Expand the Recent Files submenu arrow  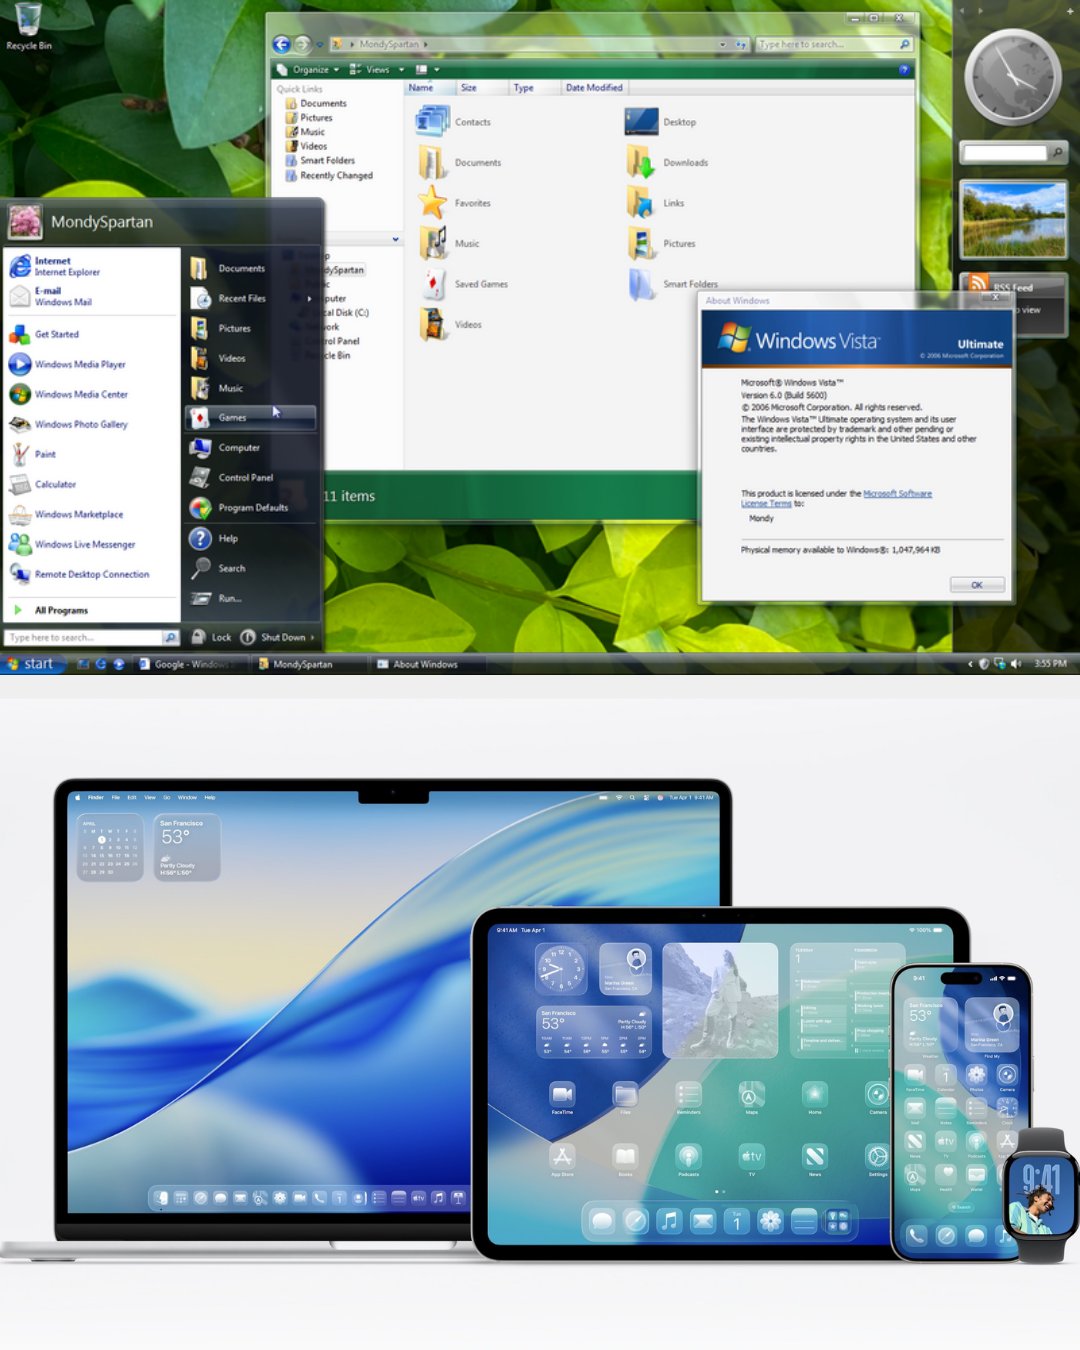(309, 298)
